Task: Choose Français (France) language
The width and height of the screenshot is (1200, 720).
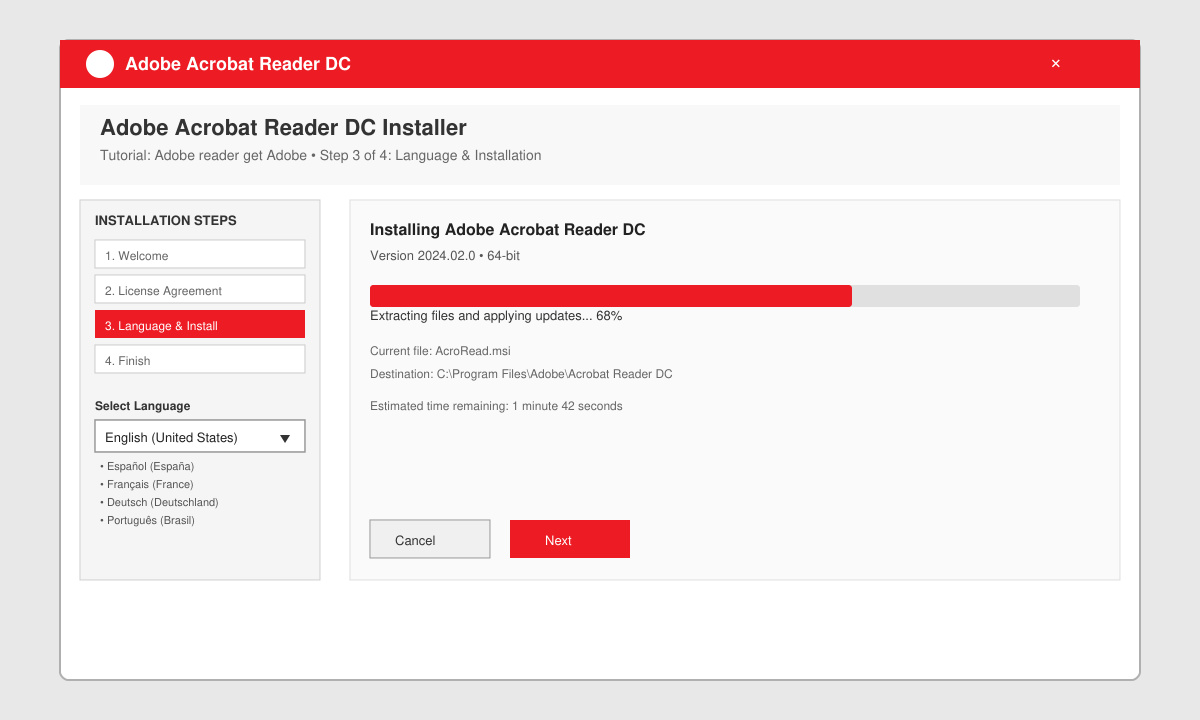Action: pos(147,484)
